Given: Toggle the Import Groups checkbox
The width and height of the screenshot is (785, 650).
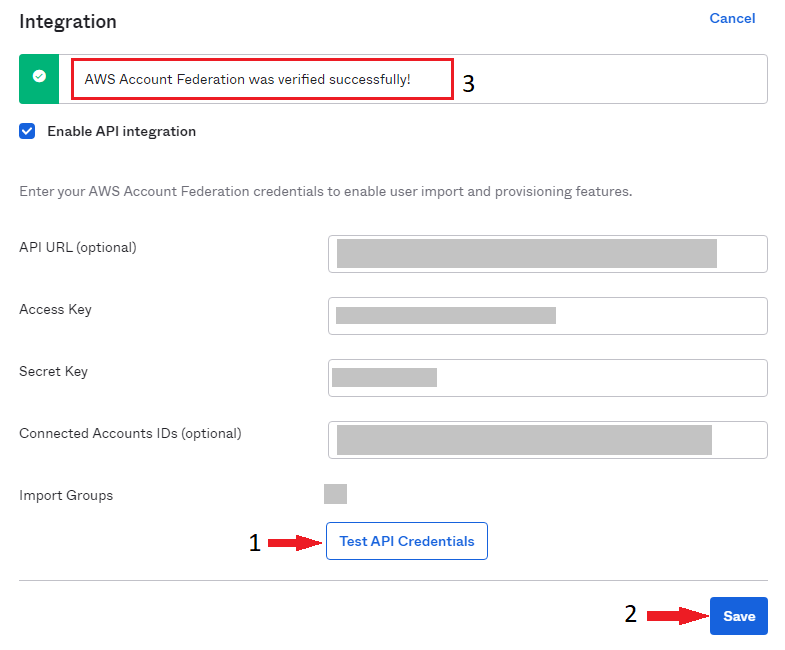Looking at the screenshot, I should pyautogui.click(x=335, y=494).
